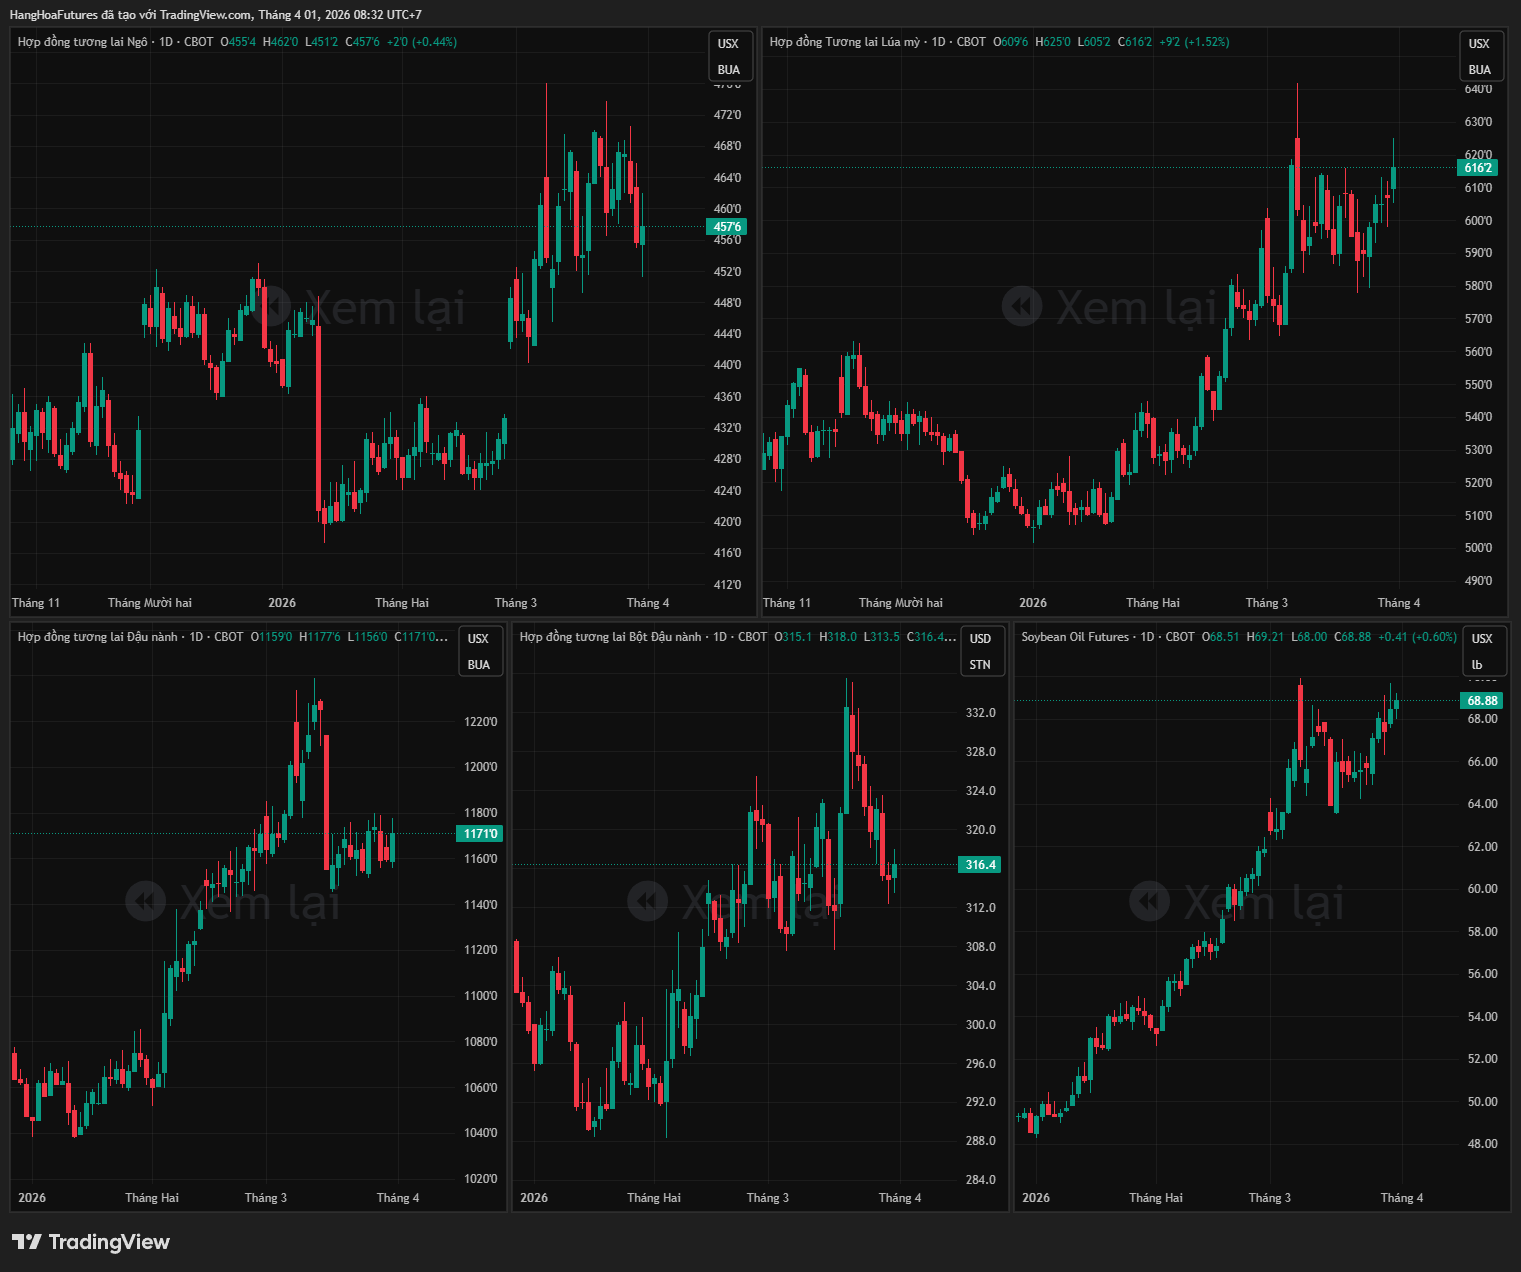The width and height of the screenshot is (1521, 1272).
Task: Click the rewind icon in wheat chart watermark
Action: click(1021, 307)
